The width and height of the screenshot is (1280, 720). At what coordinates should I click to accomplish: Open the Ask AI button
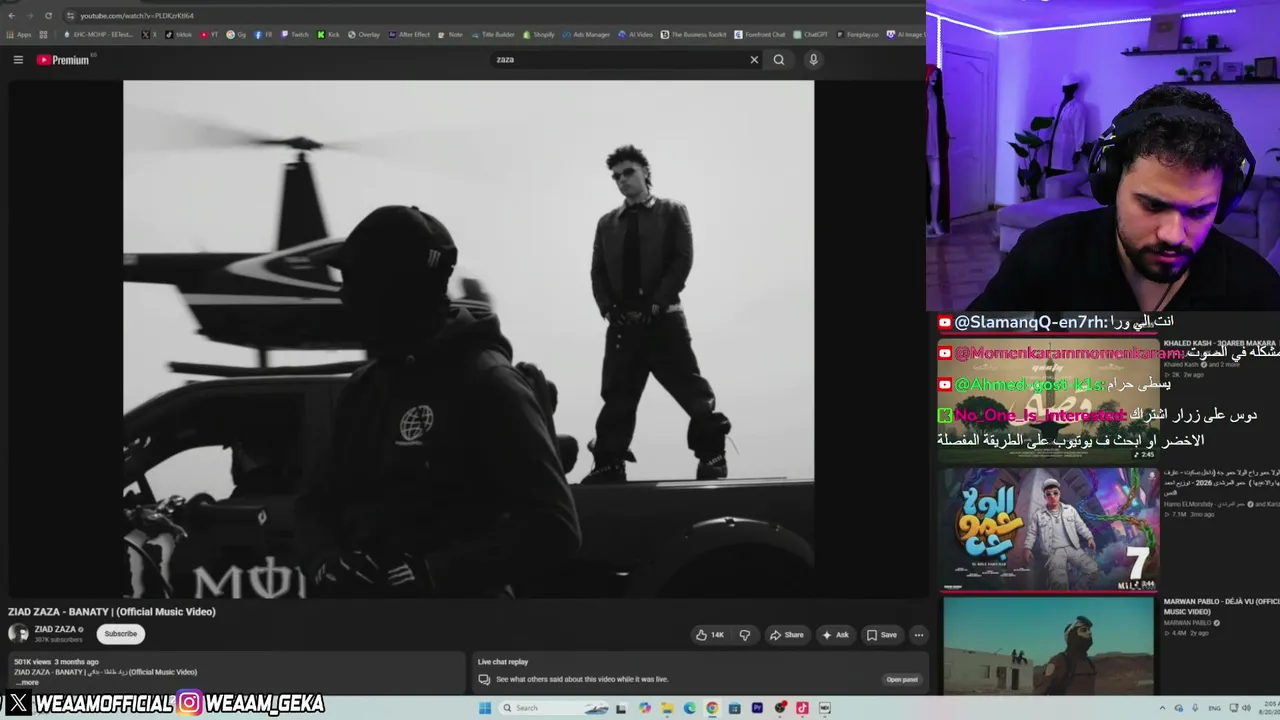[x=835, y=635]
